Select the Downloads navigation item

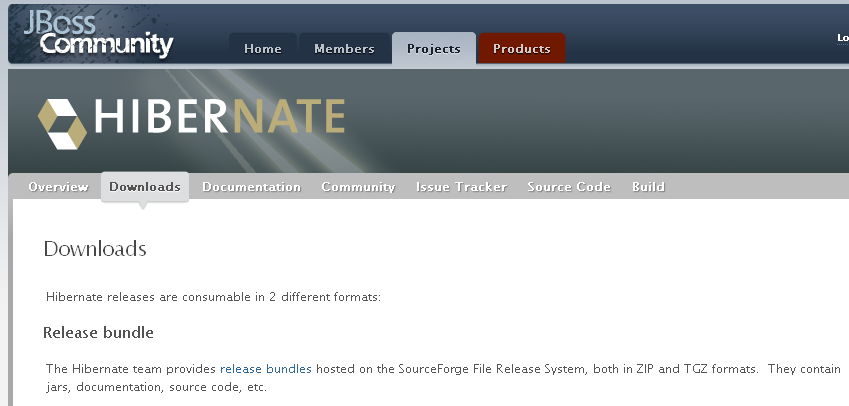(145, 187)
